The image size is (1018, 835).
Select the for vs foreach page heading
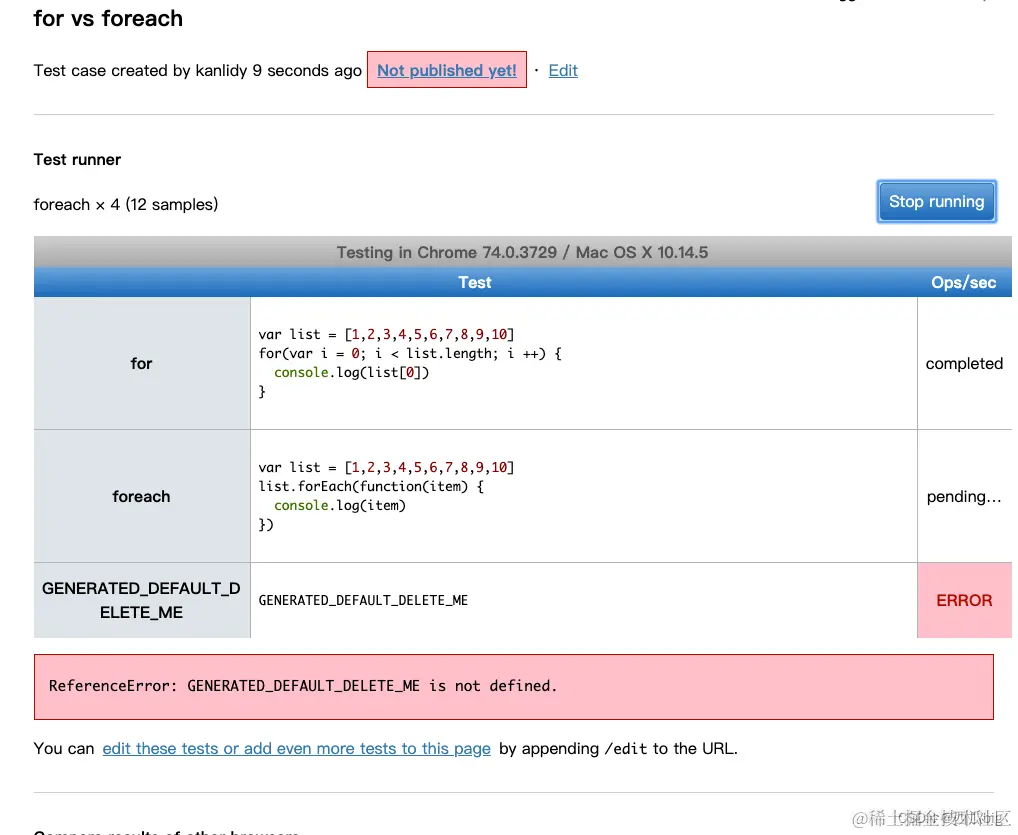point(108,18)
